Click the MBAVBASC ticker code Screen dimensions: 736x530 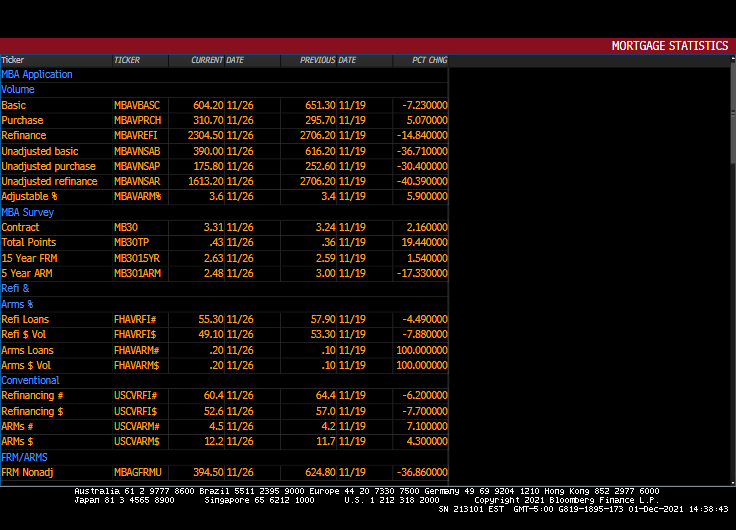click(x=137, y=105)
